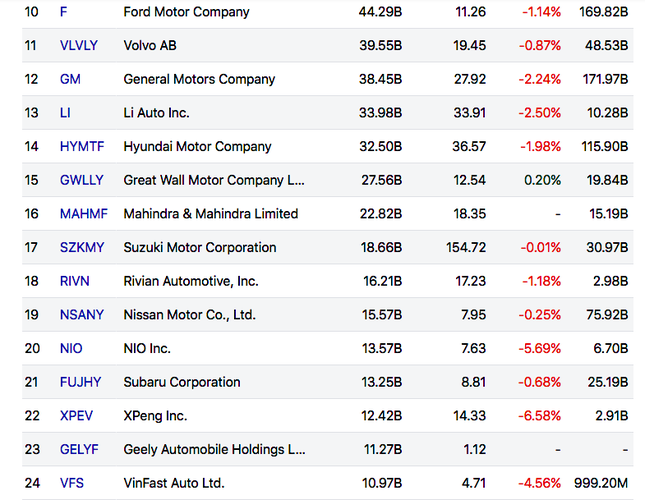This screenshot has width=645, height=500.
Task: Open the F ticker symbol link
Action: [64, 12]
